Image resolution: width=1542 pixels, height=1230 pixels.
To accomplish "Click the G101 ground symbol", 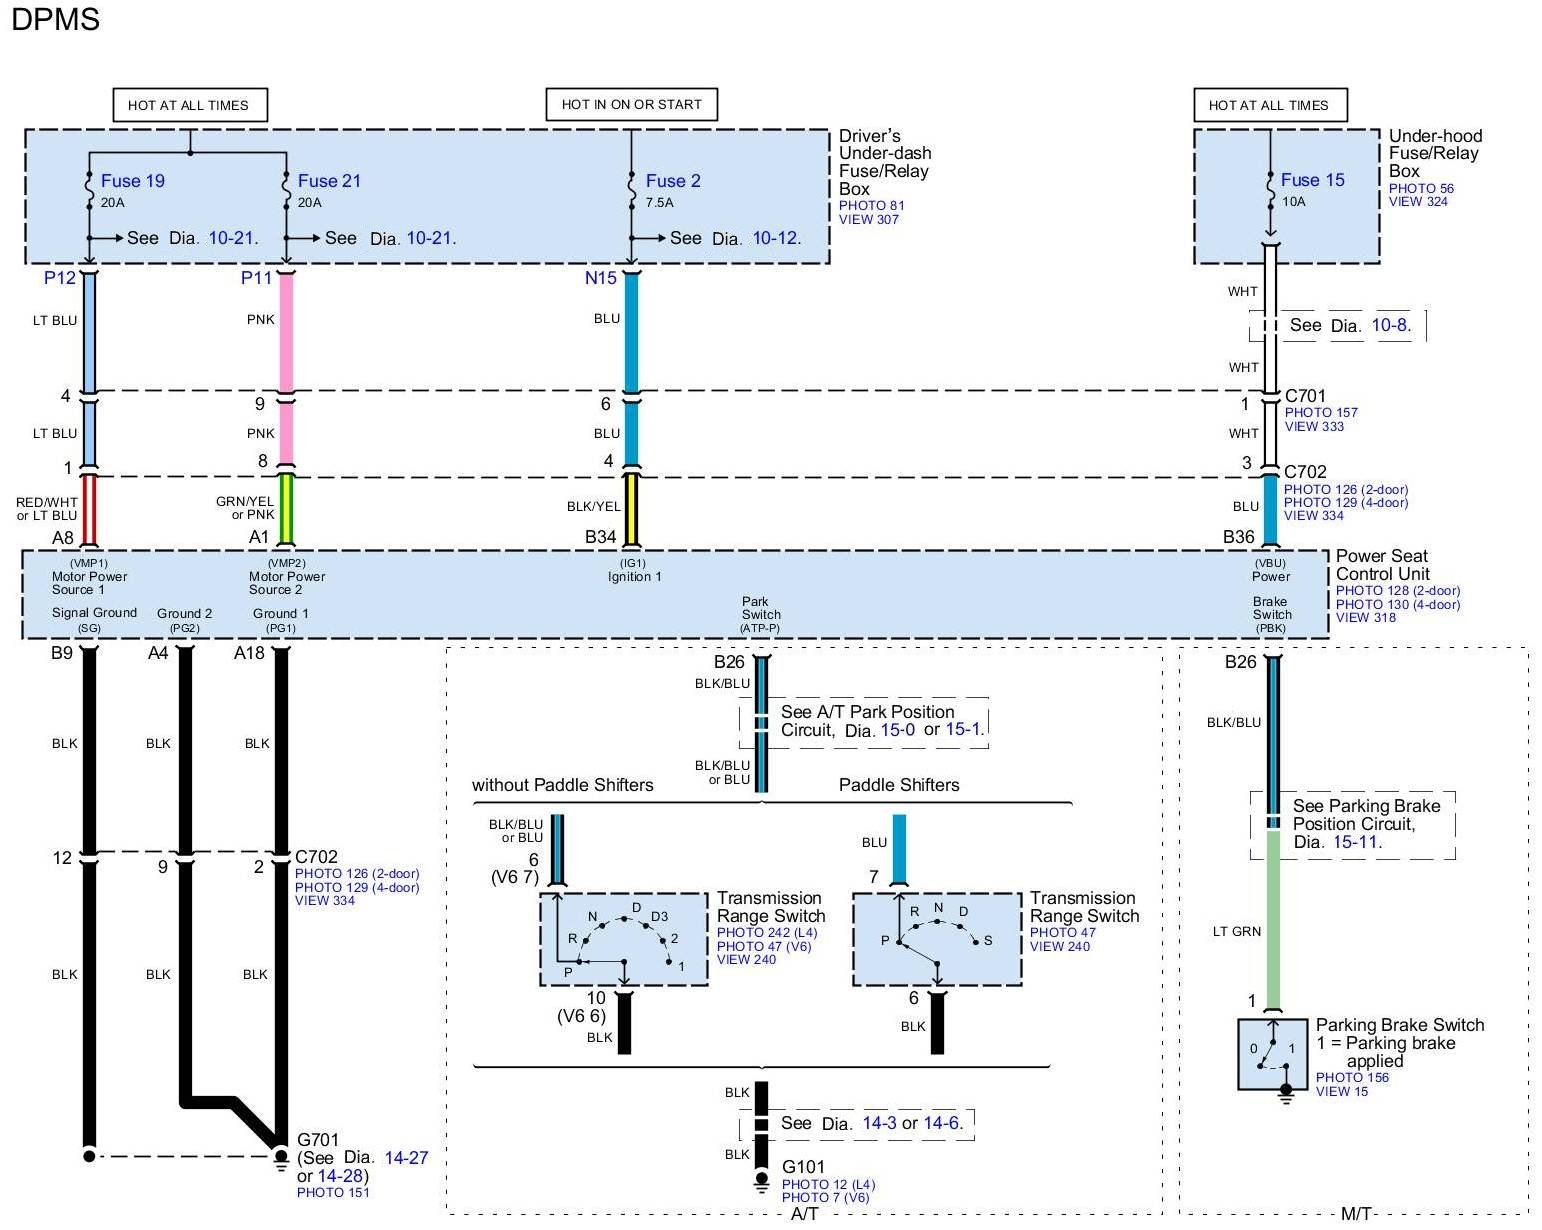I will coord(761,1179).
